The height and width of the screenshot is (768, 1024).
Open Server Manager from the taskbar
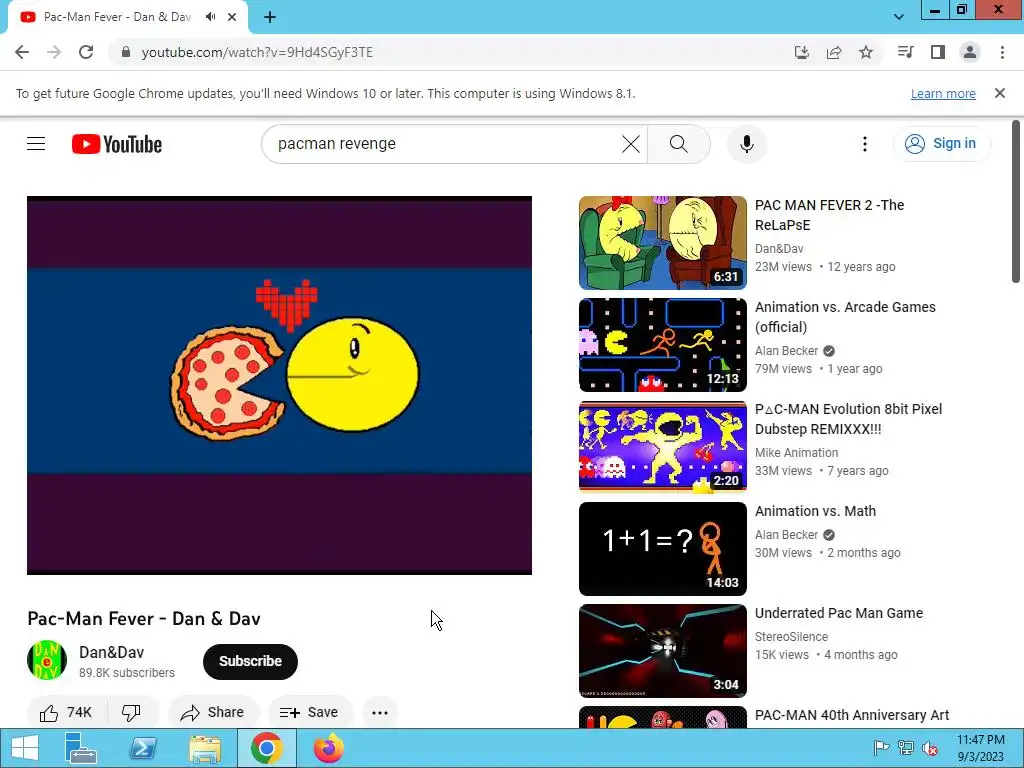coord(81,748)
